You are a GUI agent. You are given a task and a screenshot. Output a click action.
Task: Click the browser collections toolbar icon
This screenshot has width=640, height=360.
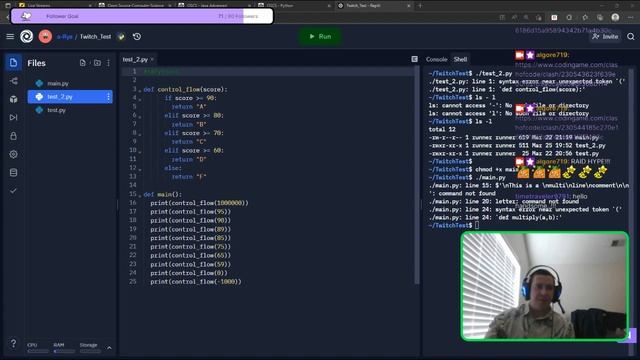pos(600,17)
